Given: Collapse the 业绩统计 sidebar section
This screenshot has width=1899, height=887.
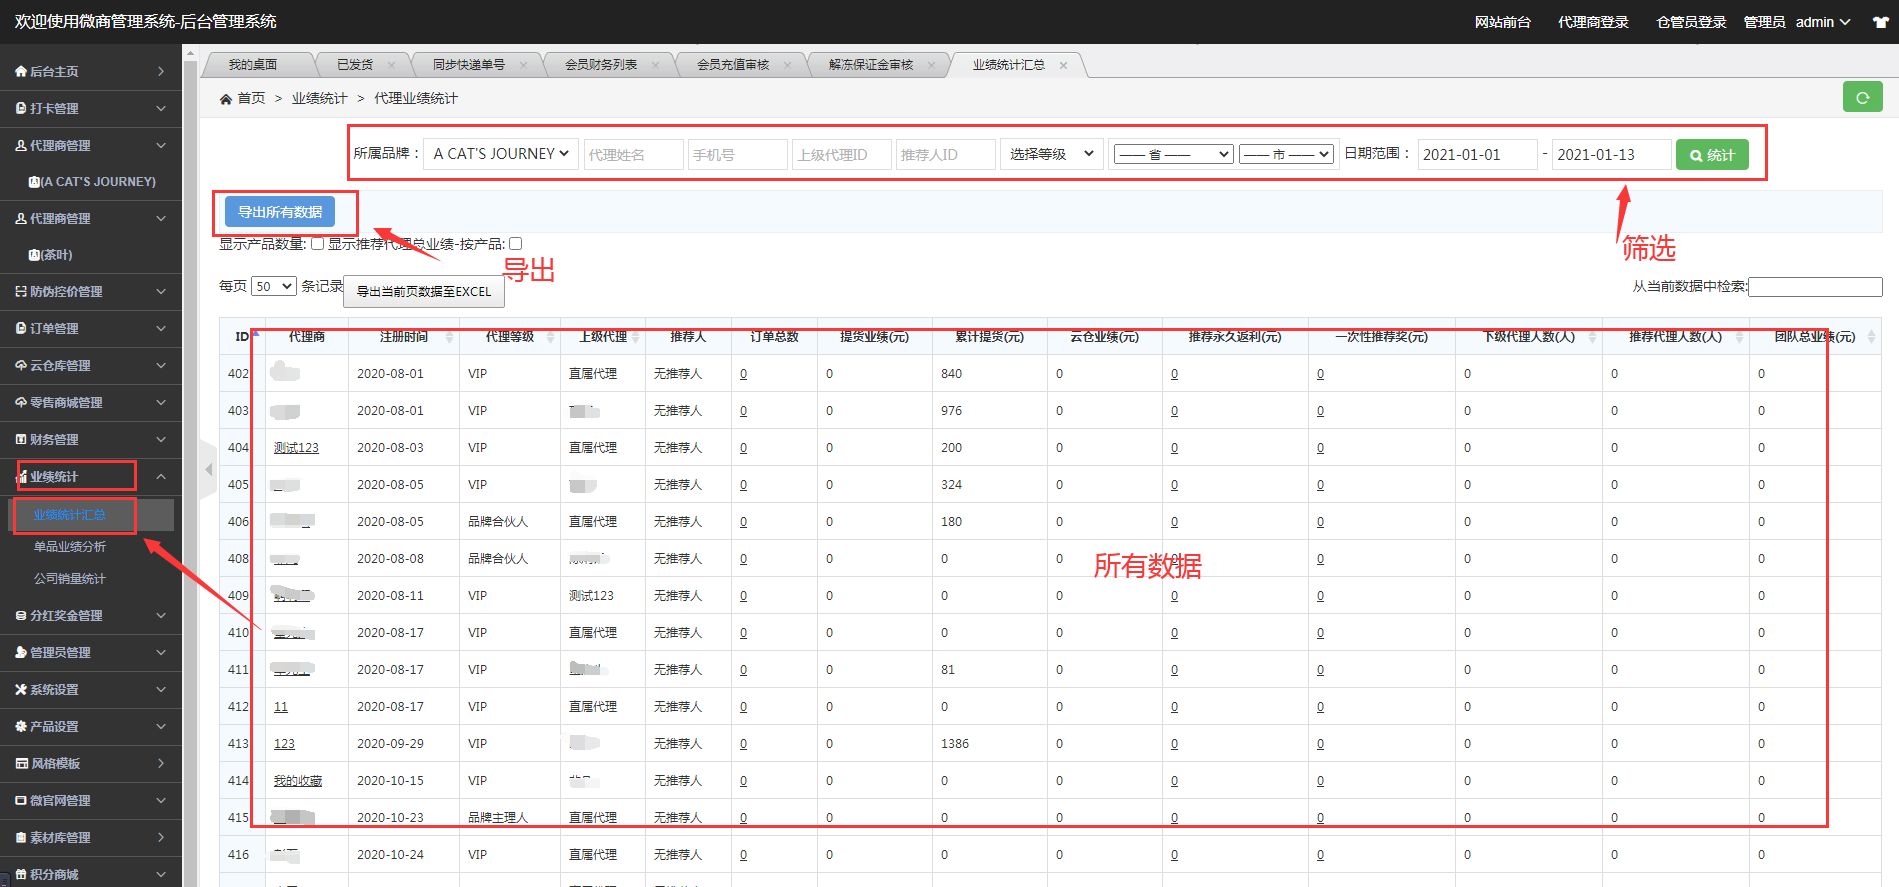Looking at the screenshot, I should tap(161, 476).
